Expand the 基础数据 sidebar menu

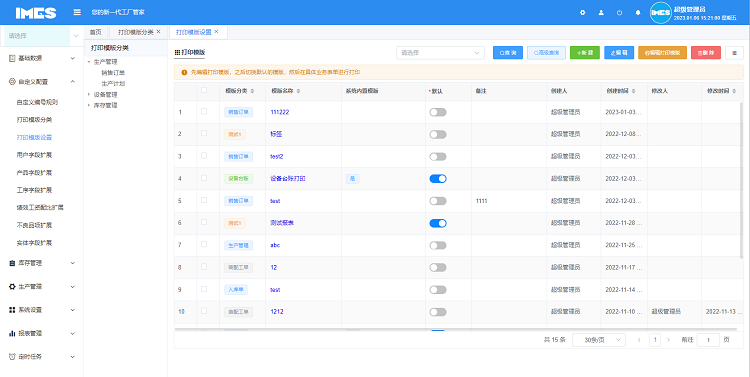[x=42, y=58]
